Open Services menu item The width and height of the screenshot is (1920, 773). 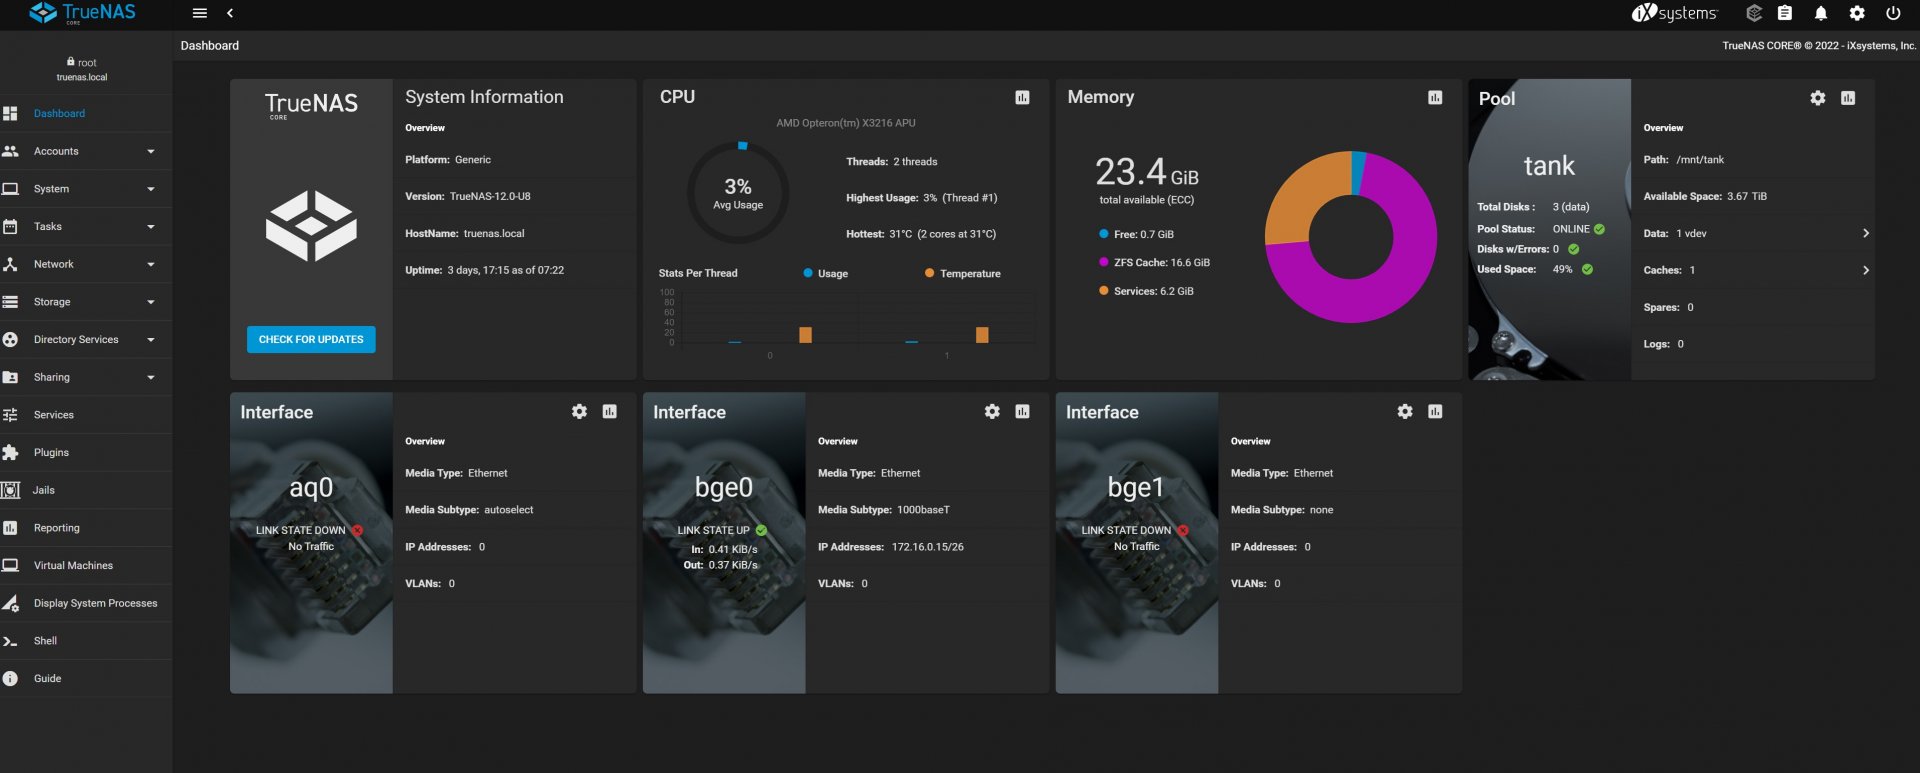[x=86, y=415]
